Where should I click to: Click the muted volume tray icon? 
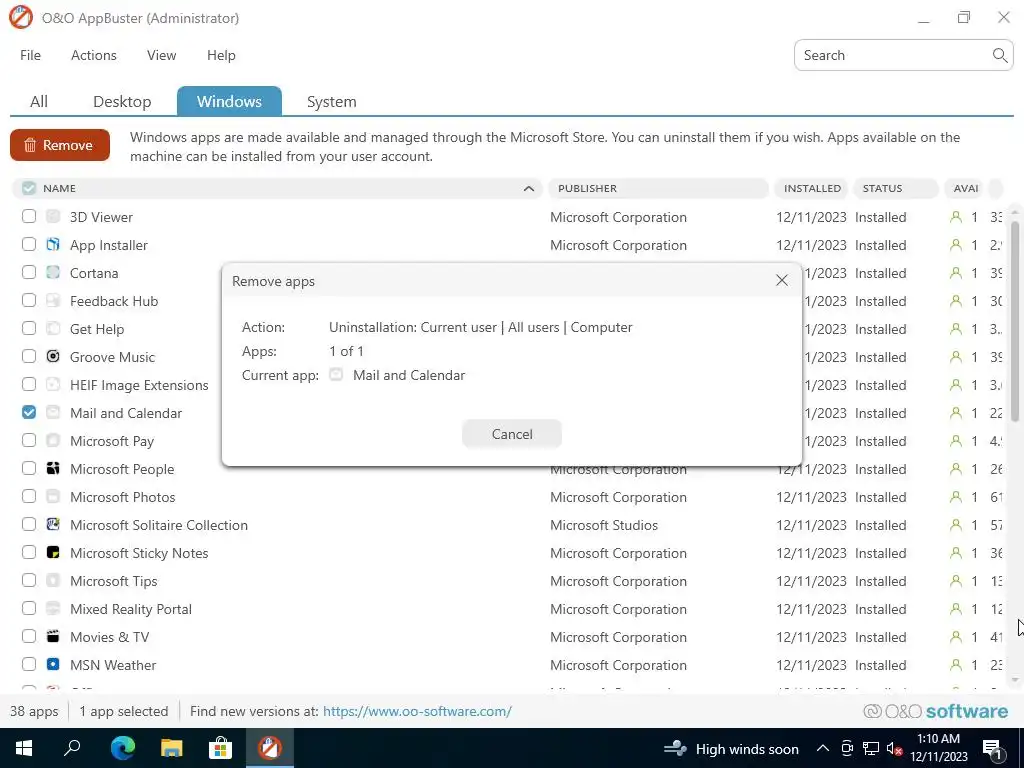coord(894,748)
